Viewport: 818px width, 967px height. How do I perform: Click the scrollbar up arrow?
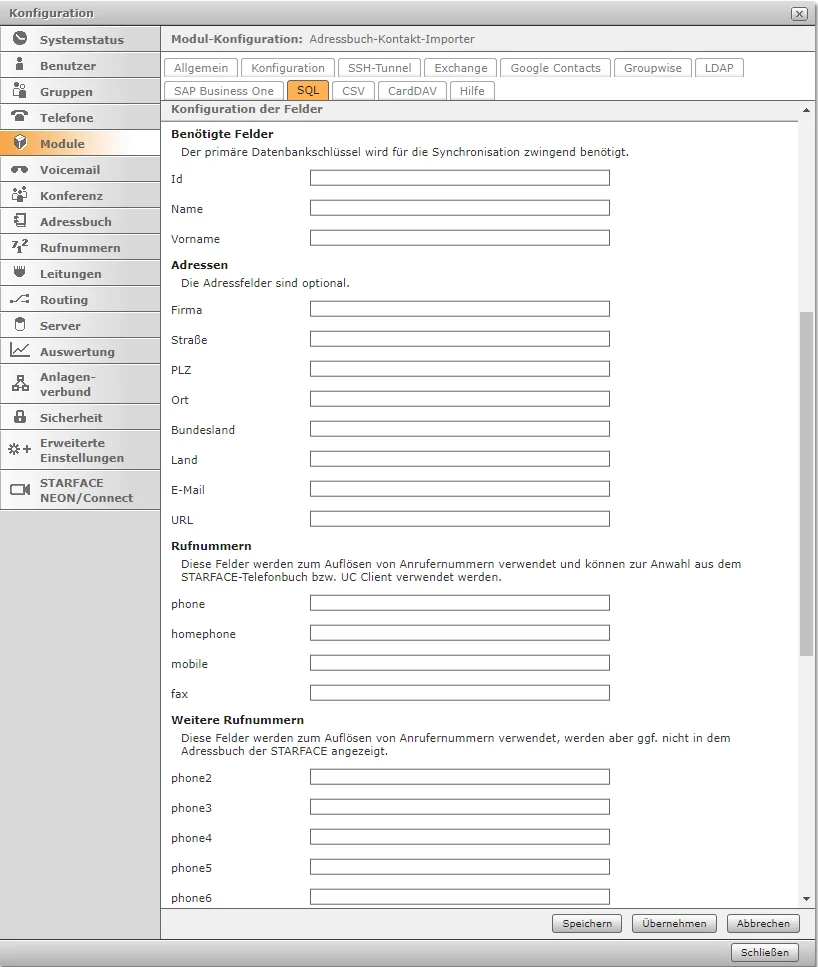pos(806,109)
